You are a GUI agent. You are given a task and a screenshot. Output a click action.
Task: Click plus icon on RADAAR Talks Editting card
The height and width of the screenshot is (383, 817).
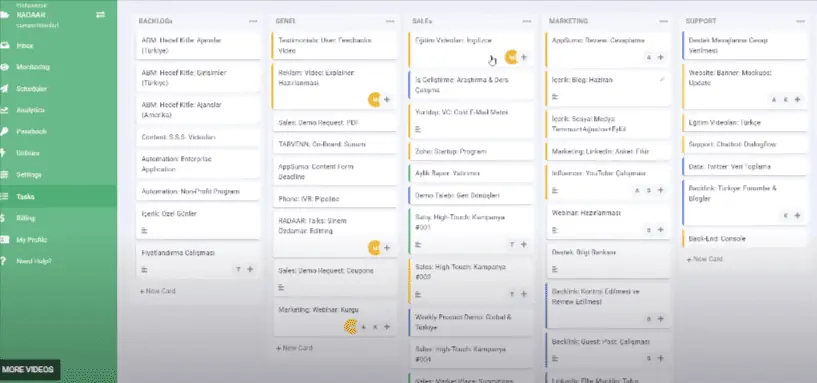tap(387, 248)
